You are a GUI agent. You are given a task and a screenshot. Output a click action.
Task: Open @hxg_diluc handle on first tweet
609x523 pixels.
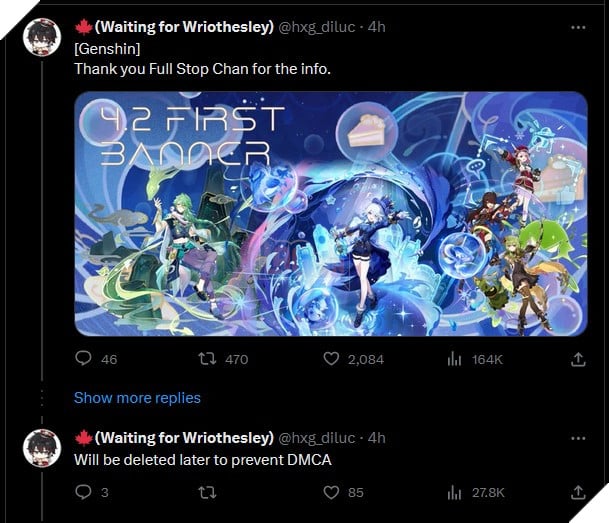tap(319, 27)
